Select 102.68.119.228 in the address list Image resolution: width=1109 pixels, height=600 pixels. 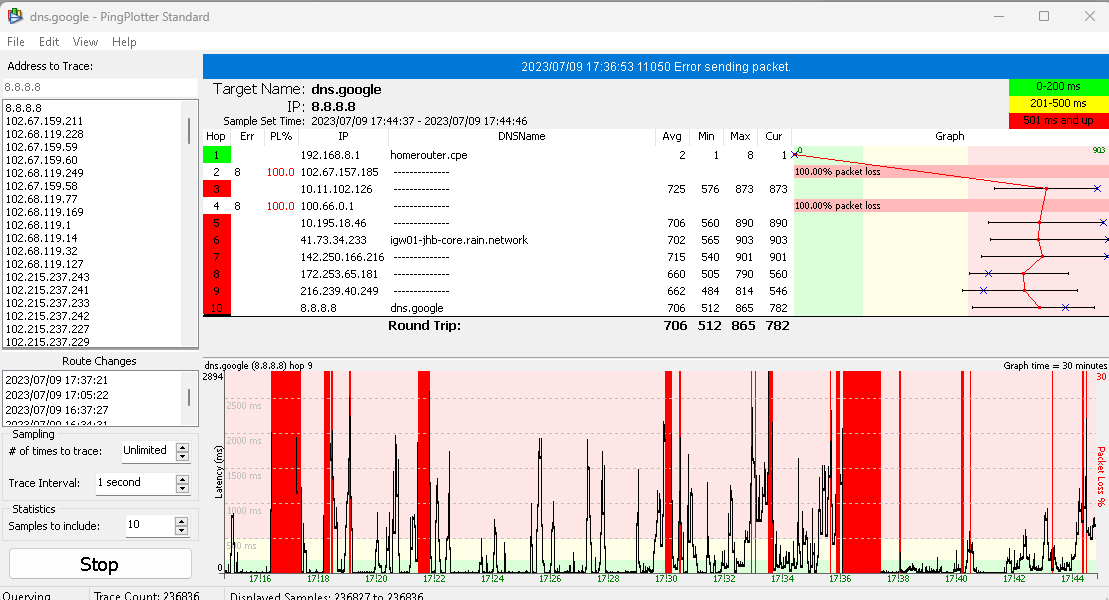click(44, 134)
